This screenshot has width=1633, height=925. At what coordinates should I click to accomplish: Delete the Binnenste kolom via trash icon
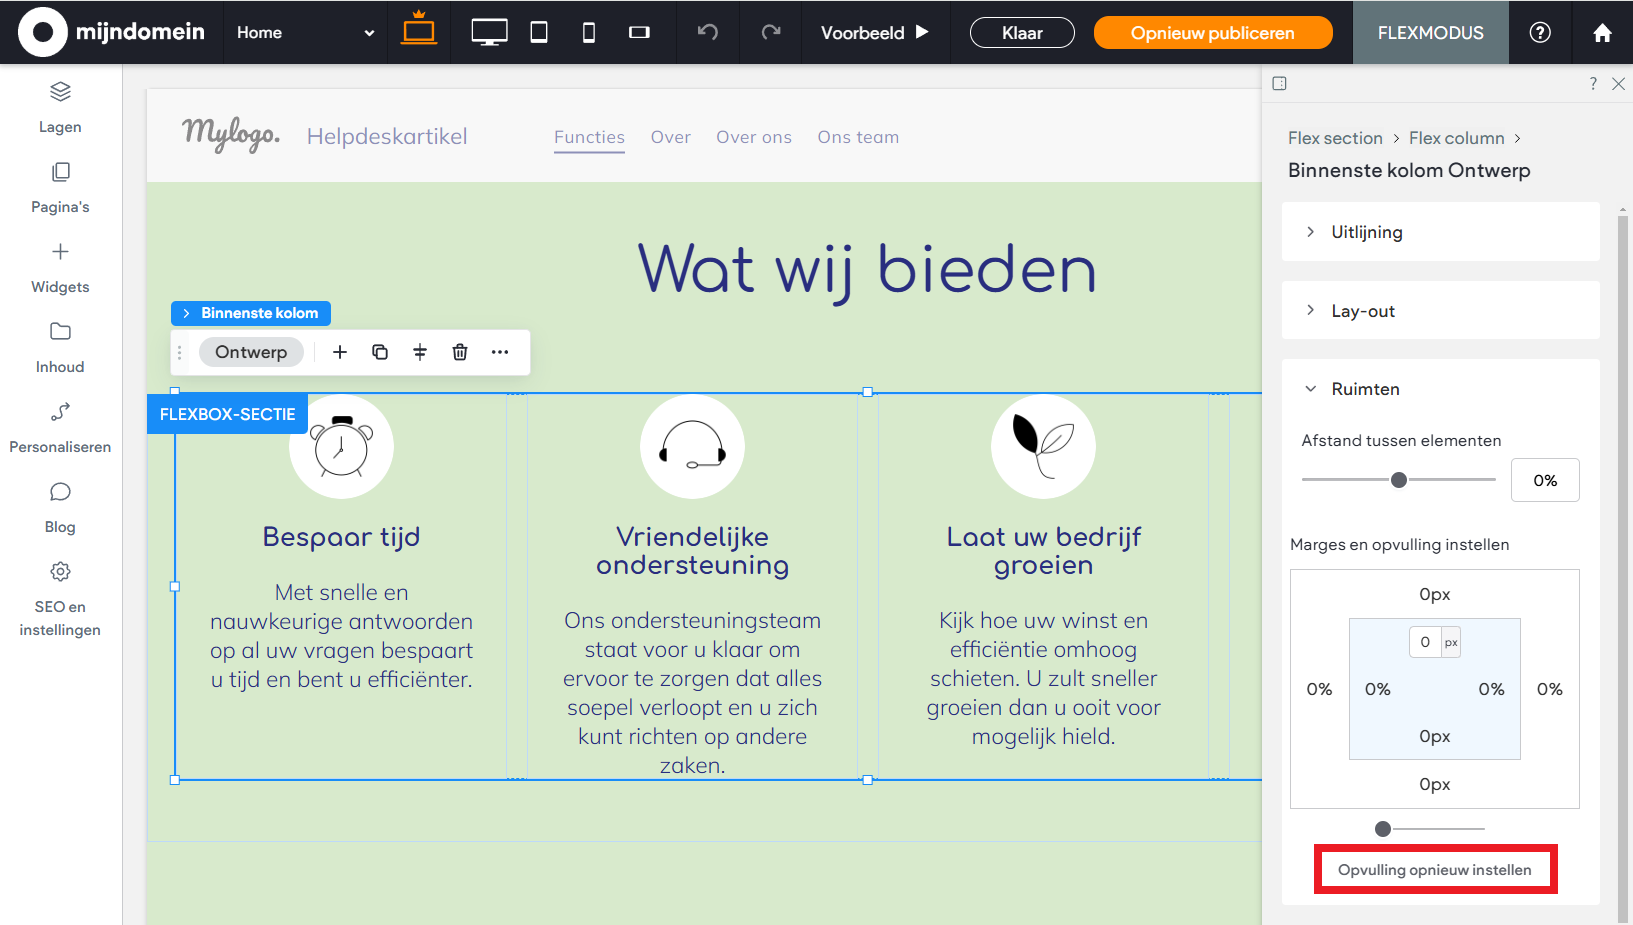(460, 352)
